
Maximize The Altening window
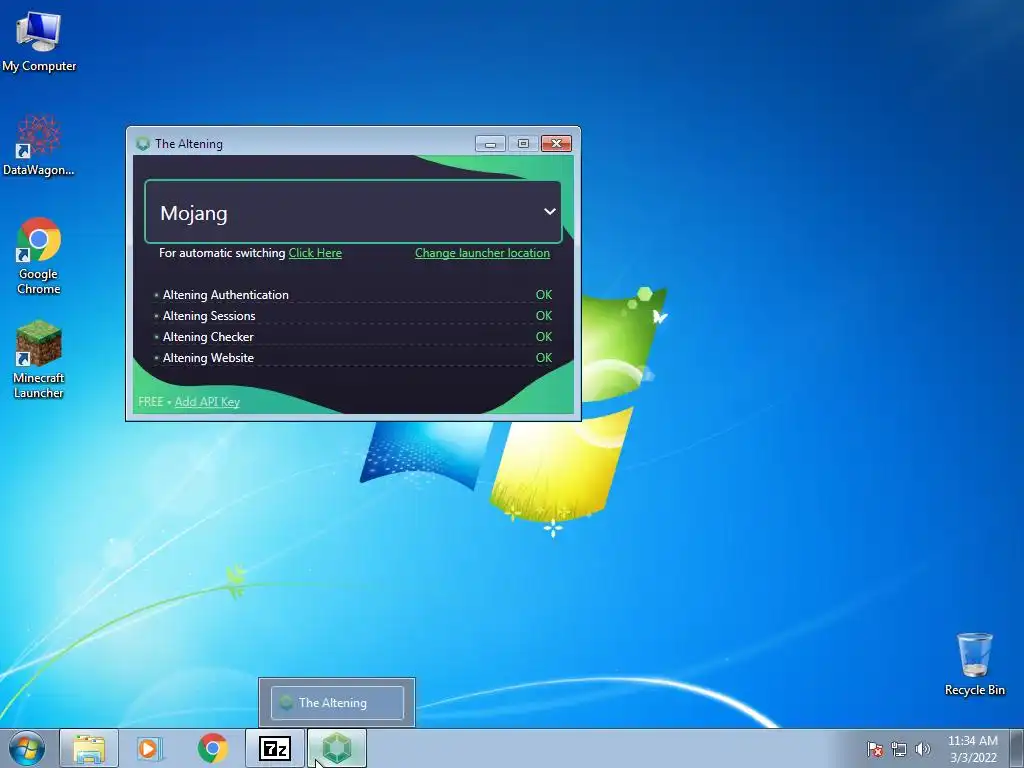pyautogui.click(x=523, y=144)
